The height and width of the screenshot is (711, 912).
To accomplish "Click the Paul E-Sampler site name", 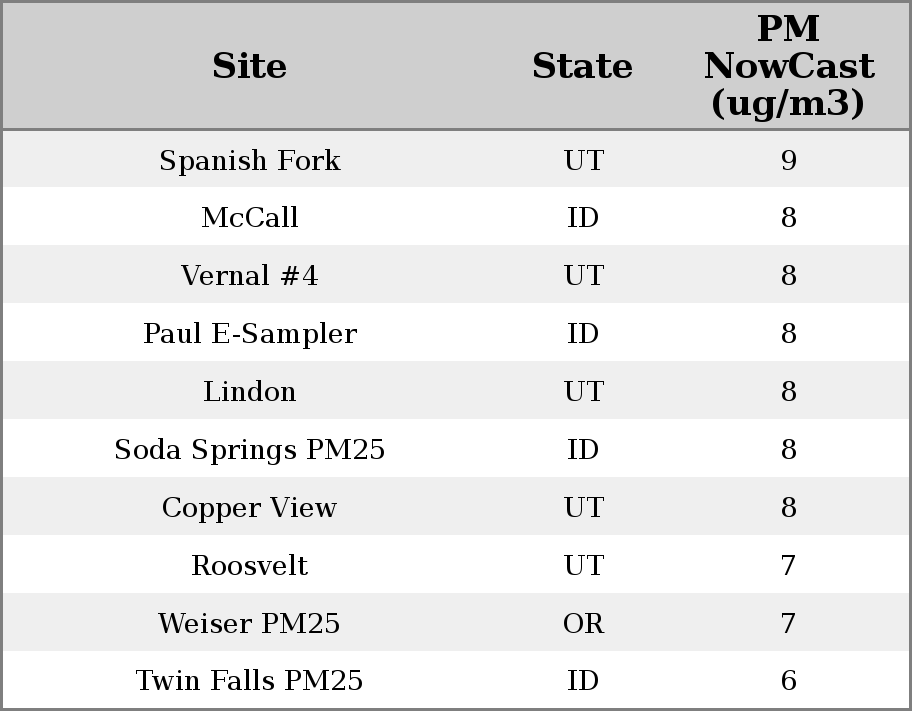I will pyautogui.click(x=249, y=334).
